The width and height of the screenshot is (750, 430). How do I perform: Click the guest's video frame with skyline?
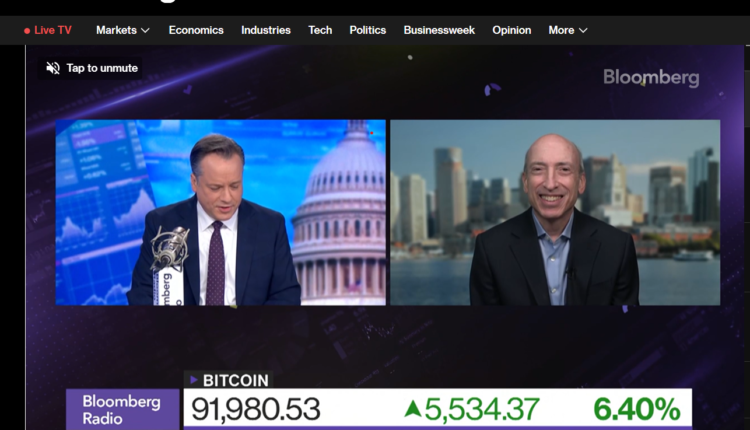[x=555, y=212]
